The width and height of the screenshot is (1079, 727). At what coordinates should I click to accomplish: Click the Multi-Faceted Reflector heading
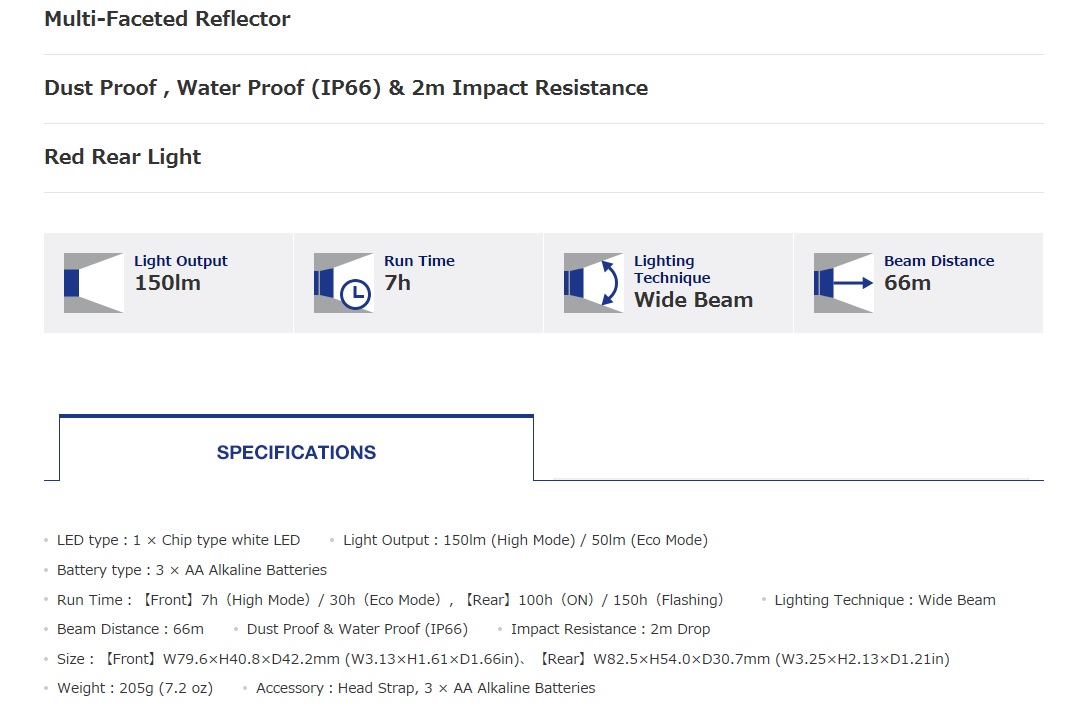167,19
